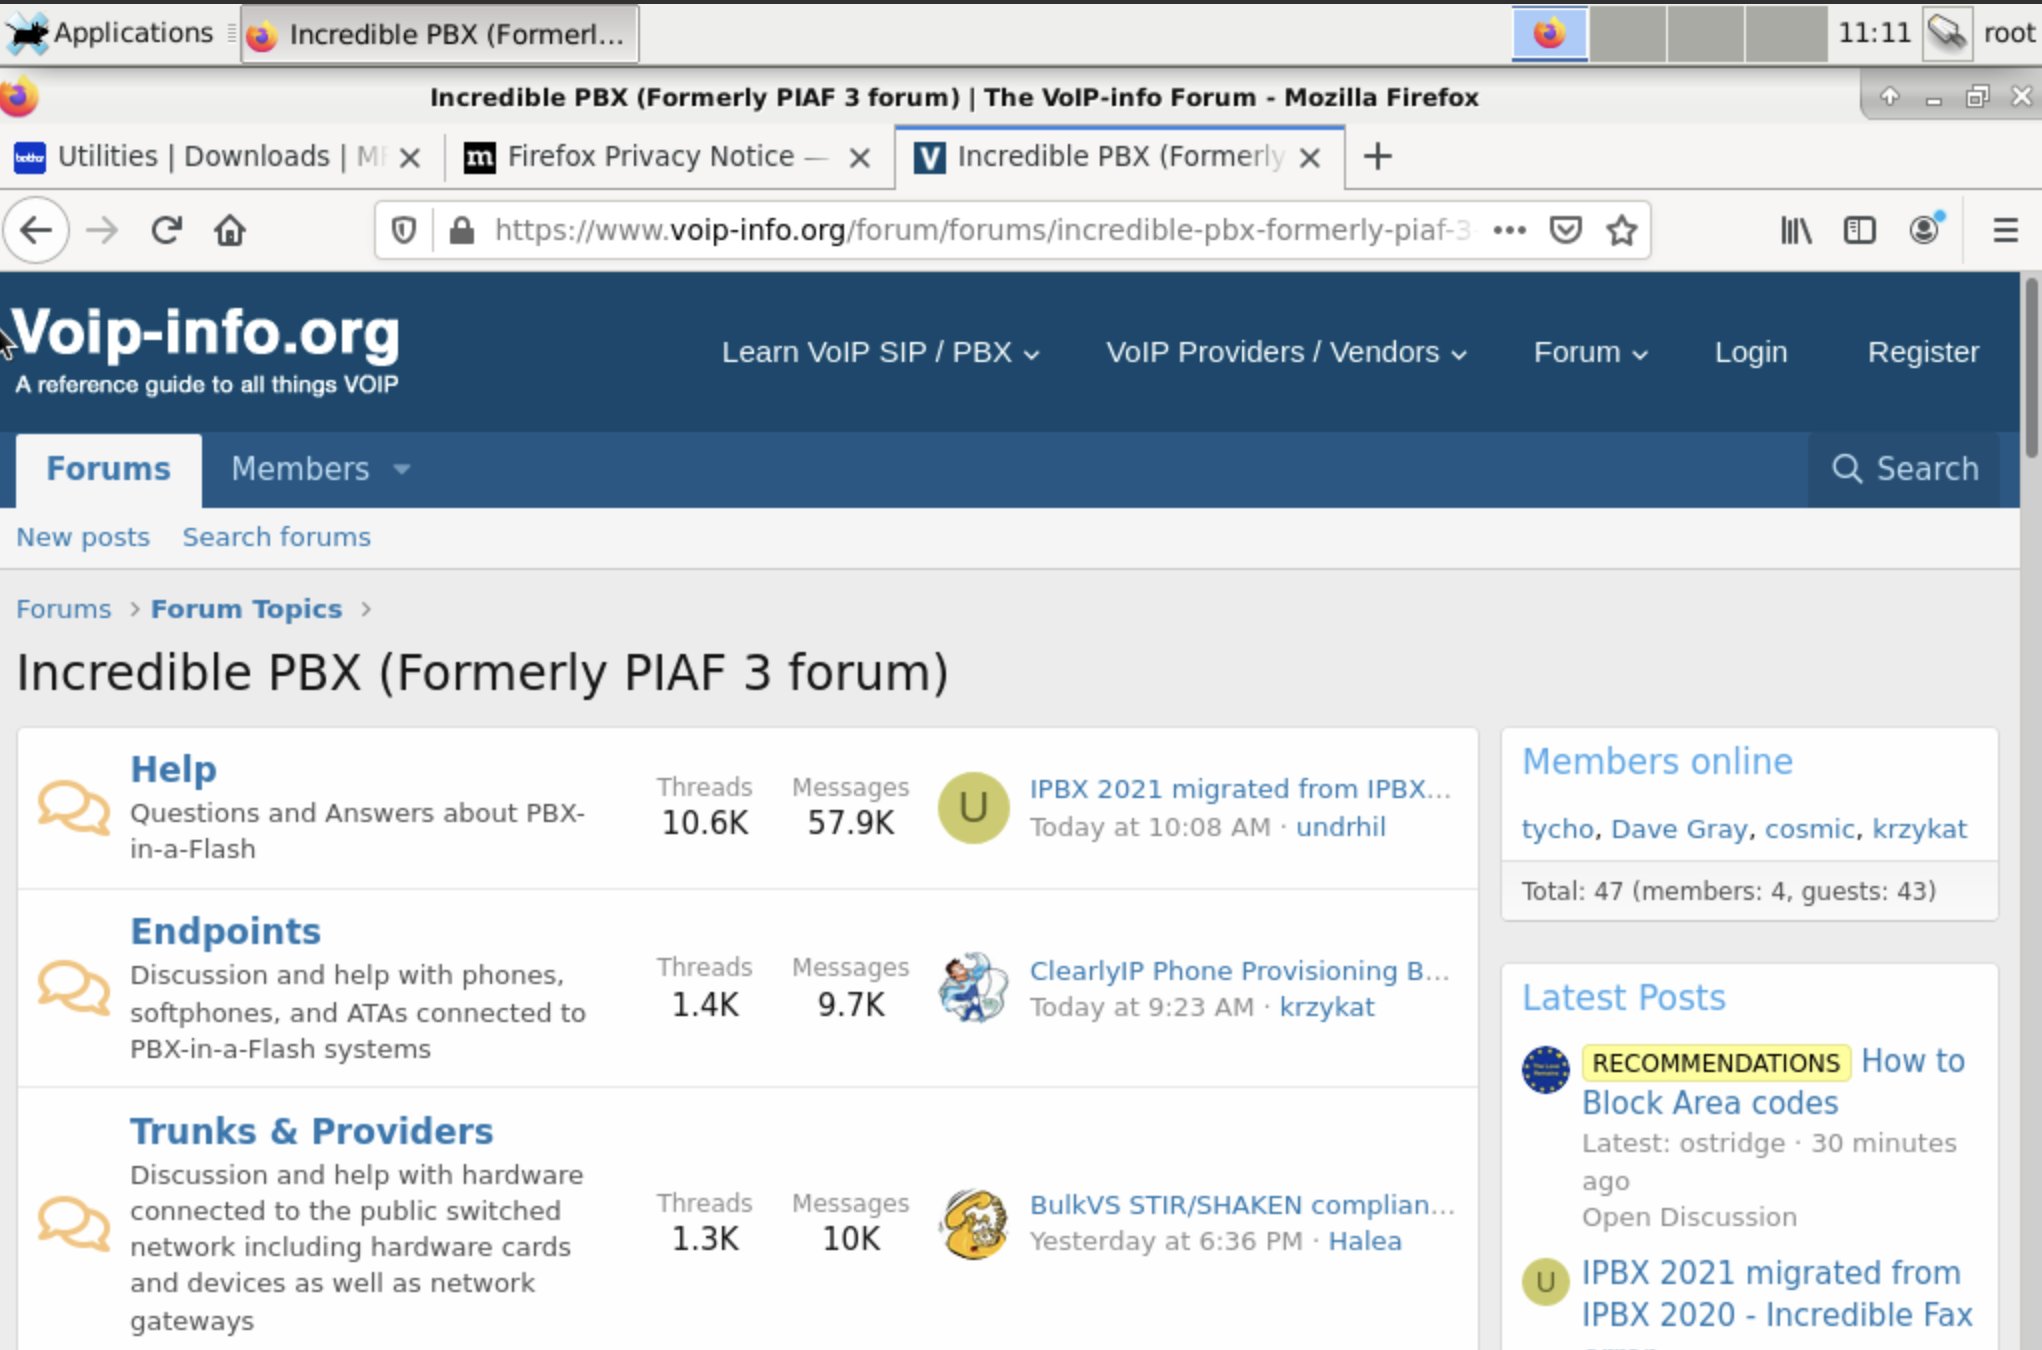Image resolution: width=2042 pixels, height=1350 pixels.
Task: Click the forward navigation arrow
Action: [x=102, y=231]
